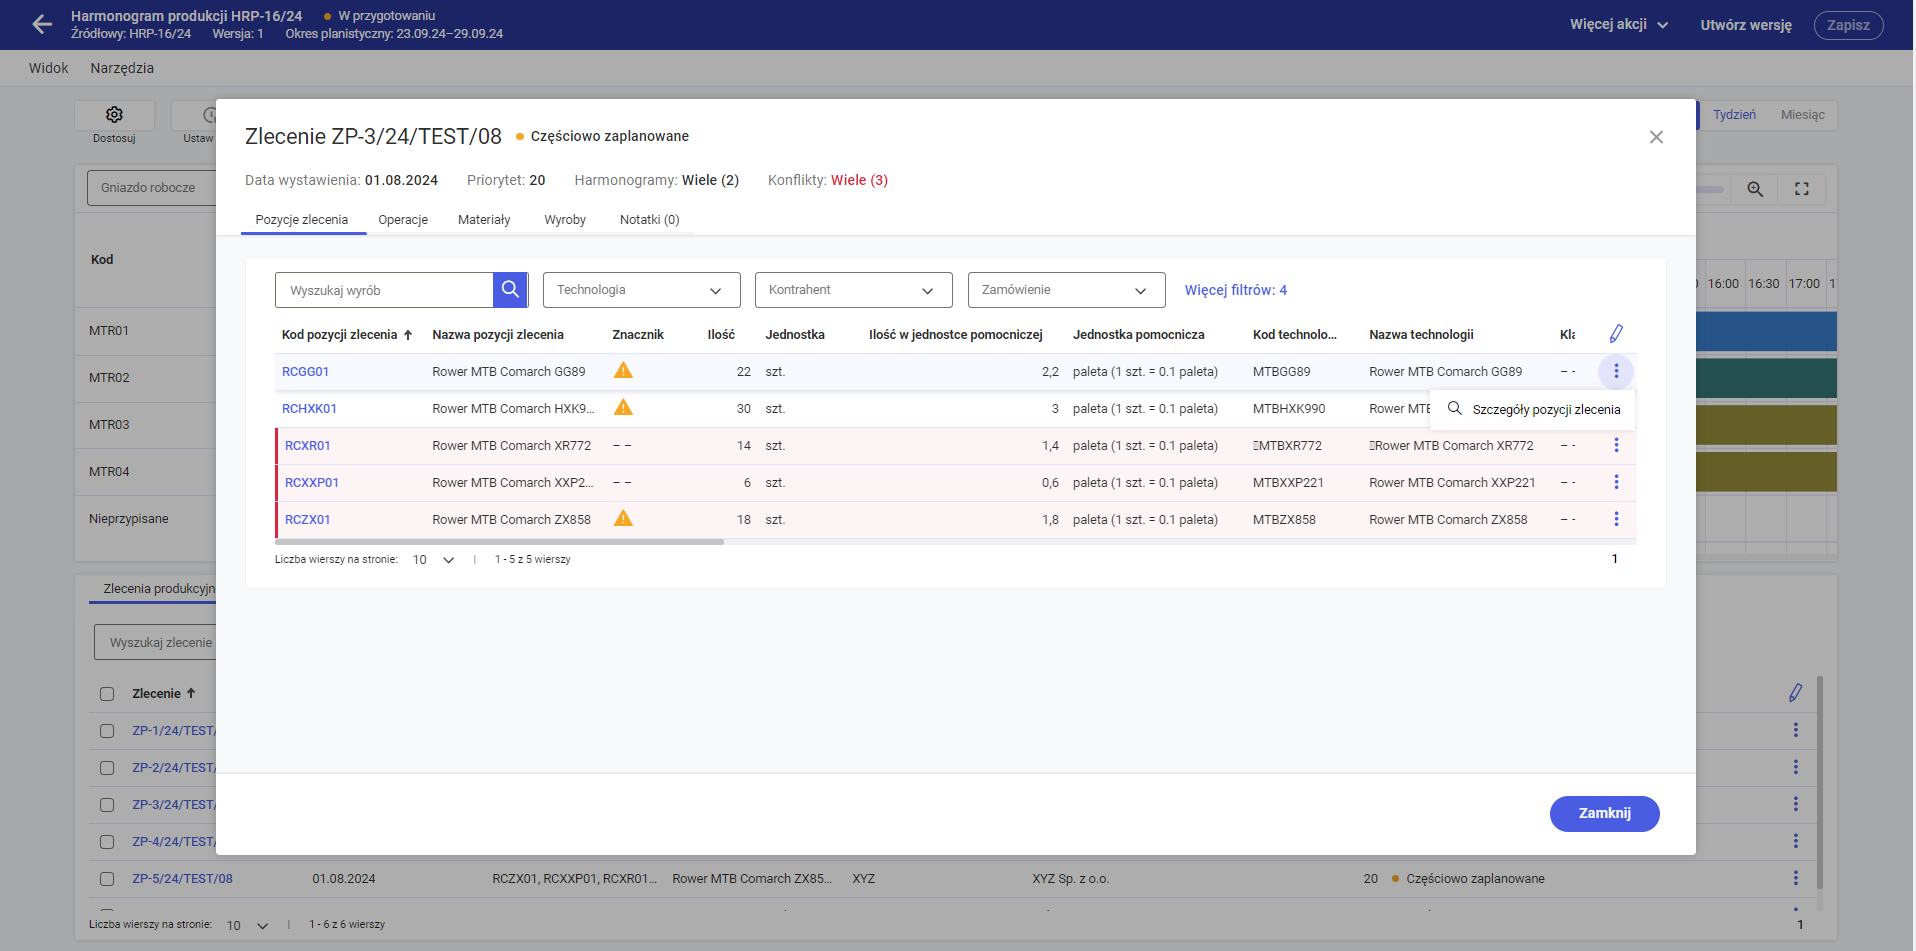Go back using the header arrow

coord(42,24)
